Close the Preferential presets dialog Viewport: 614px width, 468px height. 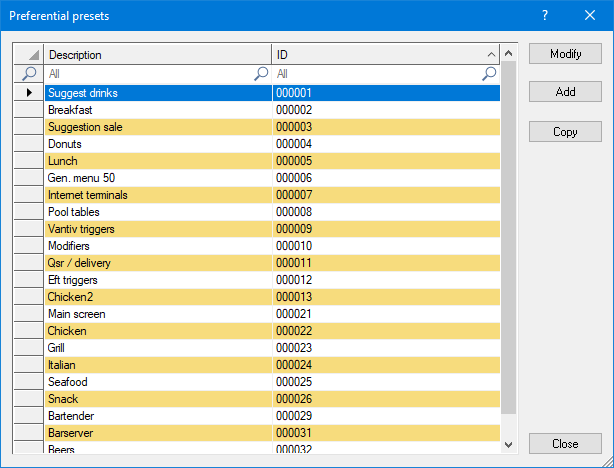click(565, 444)
